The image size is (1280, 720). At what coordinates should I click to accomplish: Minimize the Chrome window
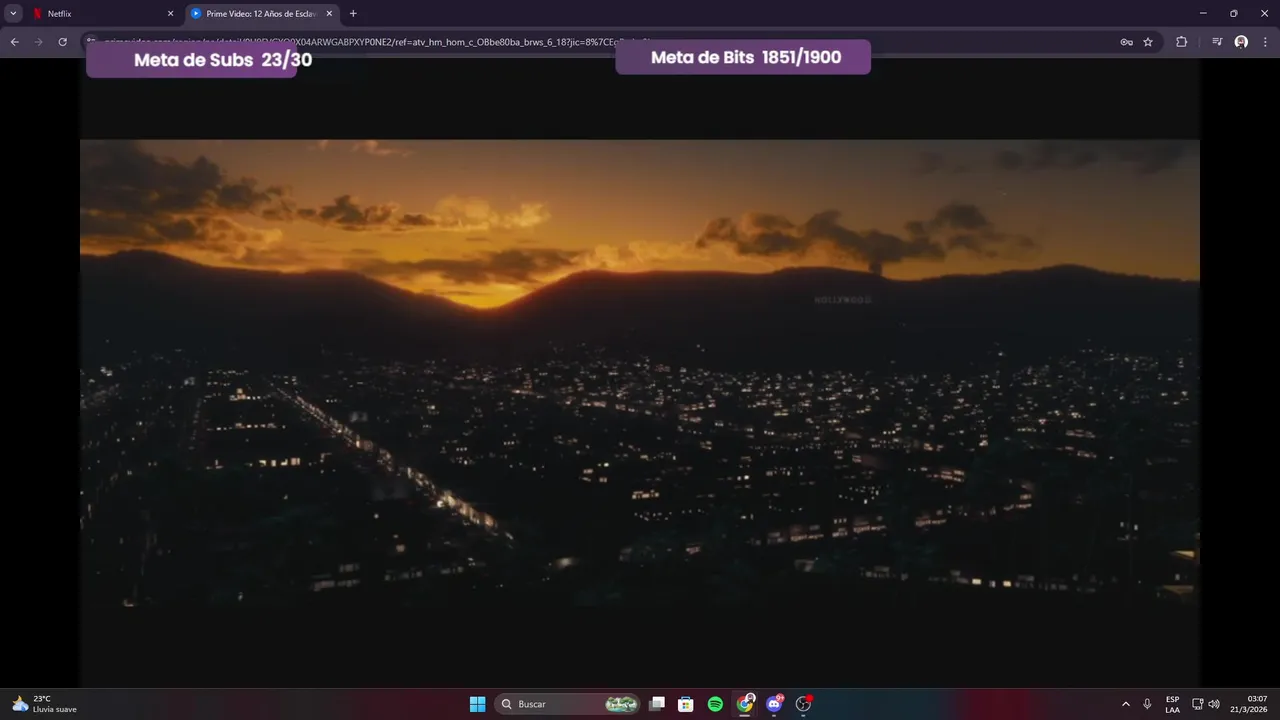pos(1203,14)
